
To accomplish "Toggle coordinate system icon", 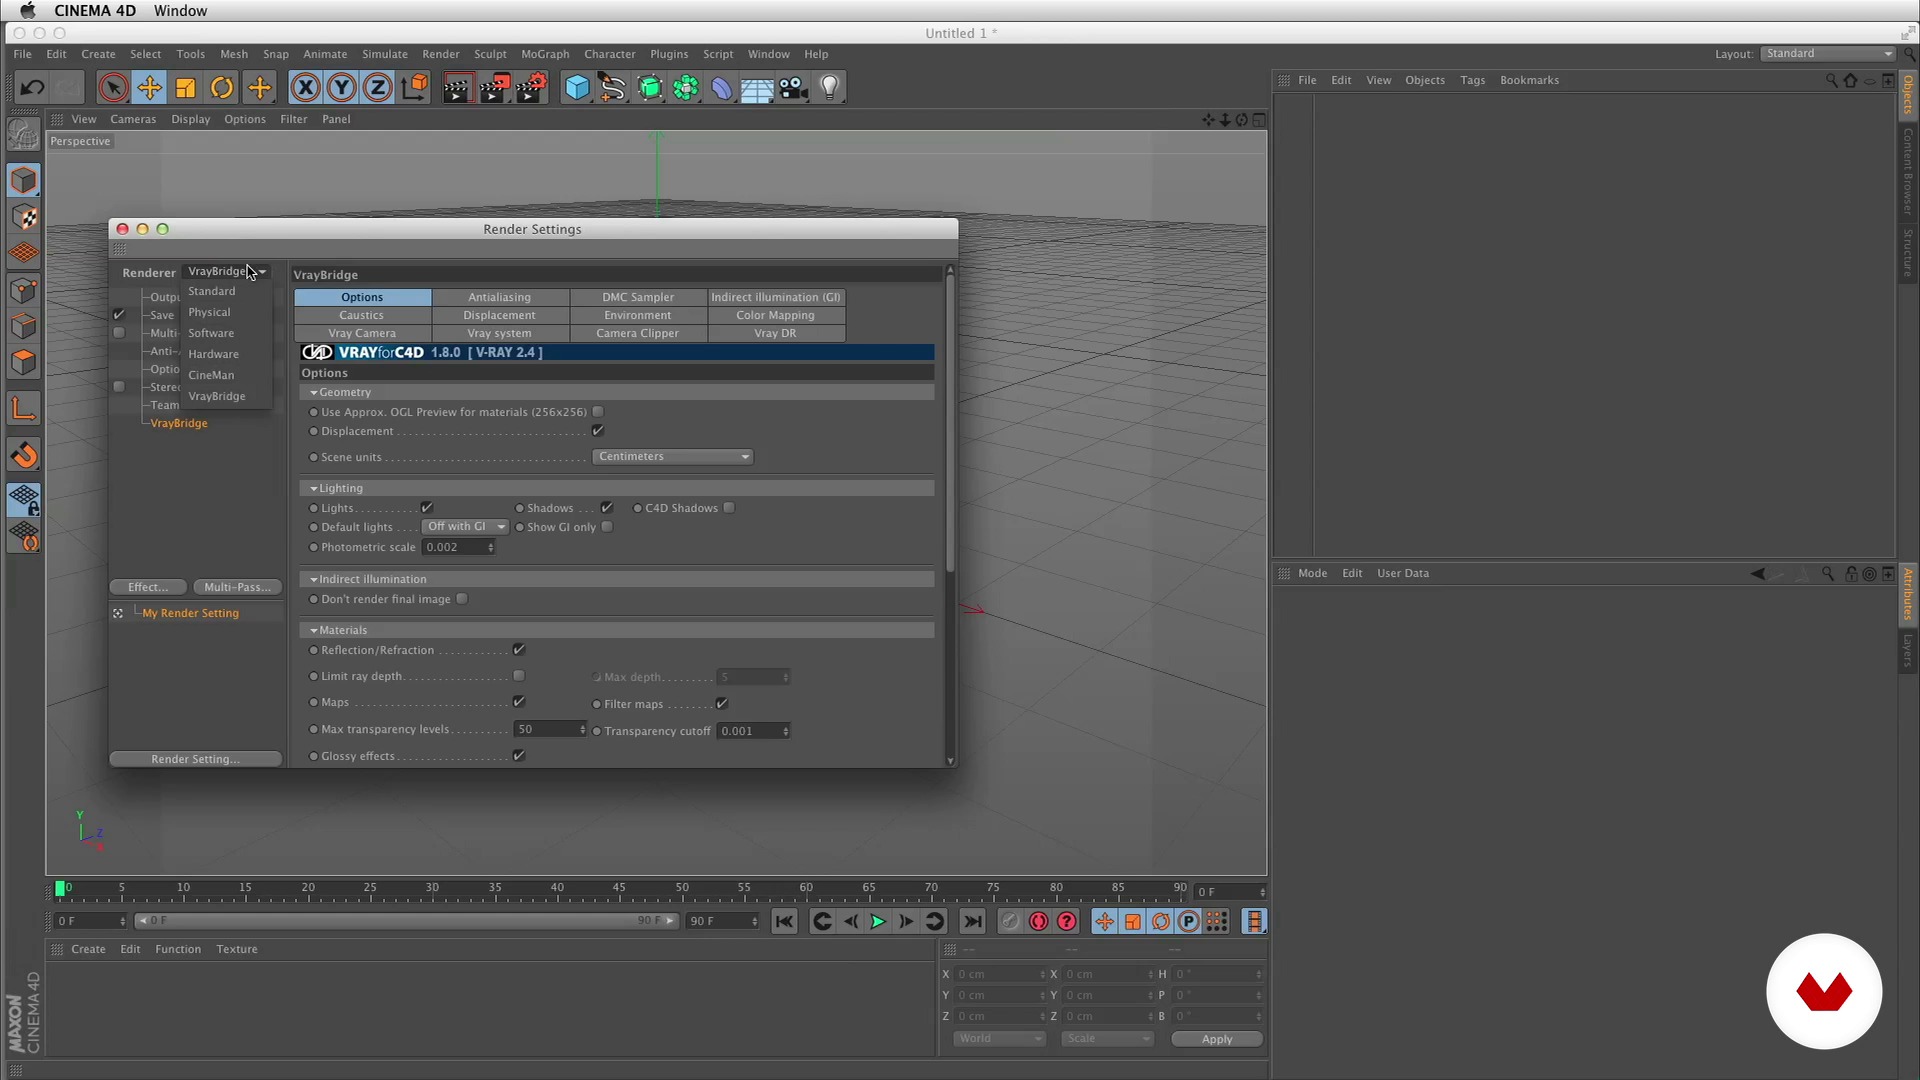I will (x=414, y=88).
